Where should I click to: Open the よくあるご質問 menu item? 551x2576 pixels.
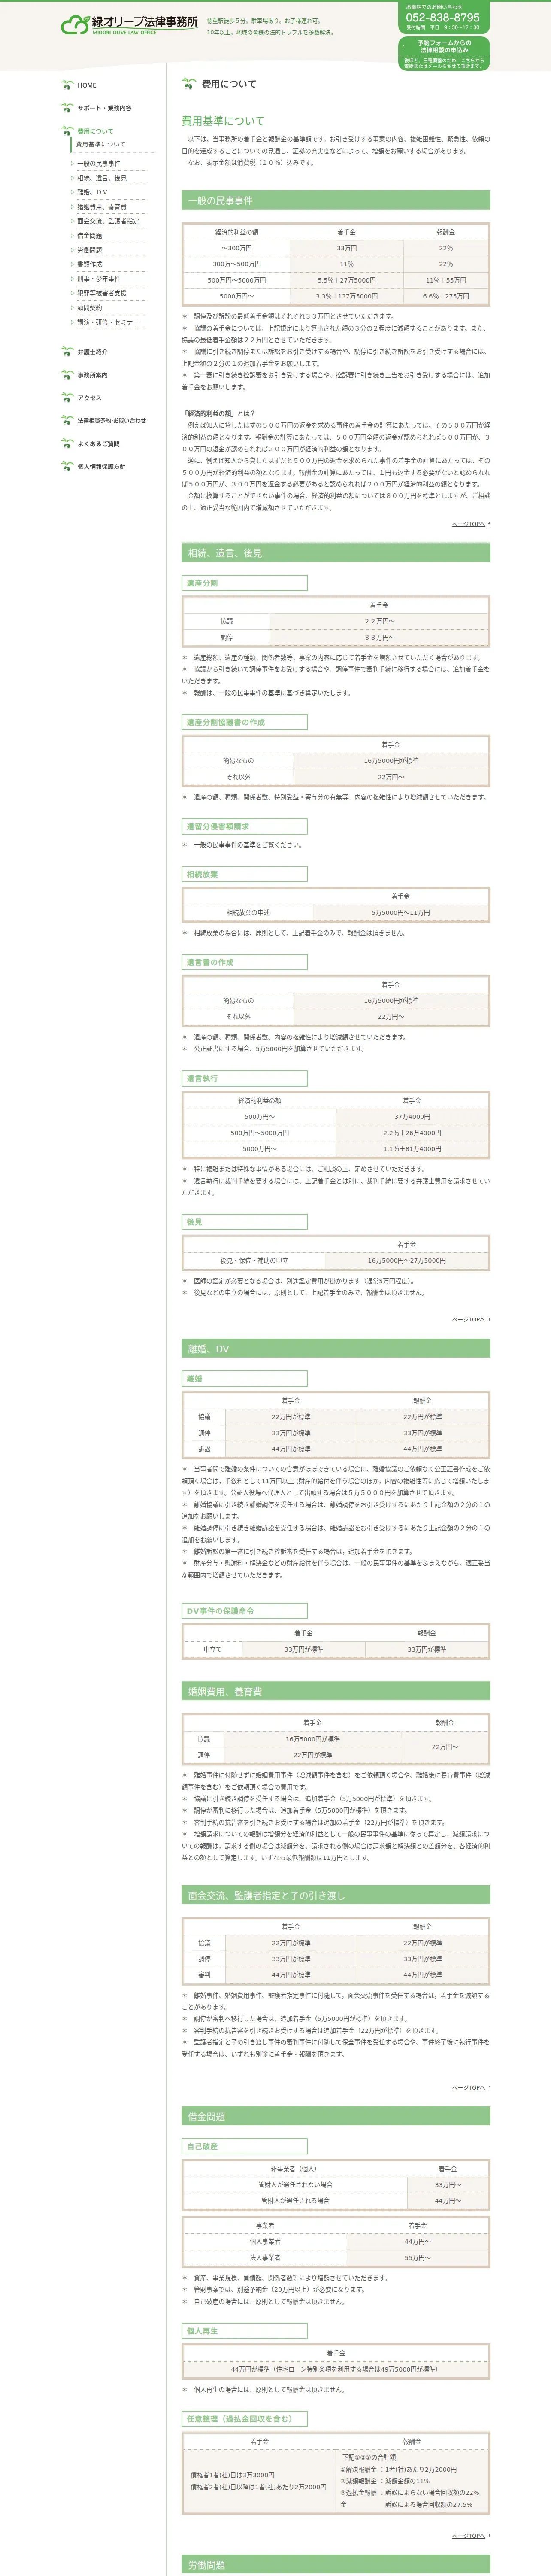click(x=99, y=444)
